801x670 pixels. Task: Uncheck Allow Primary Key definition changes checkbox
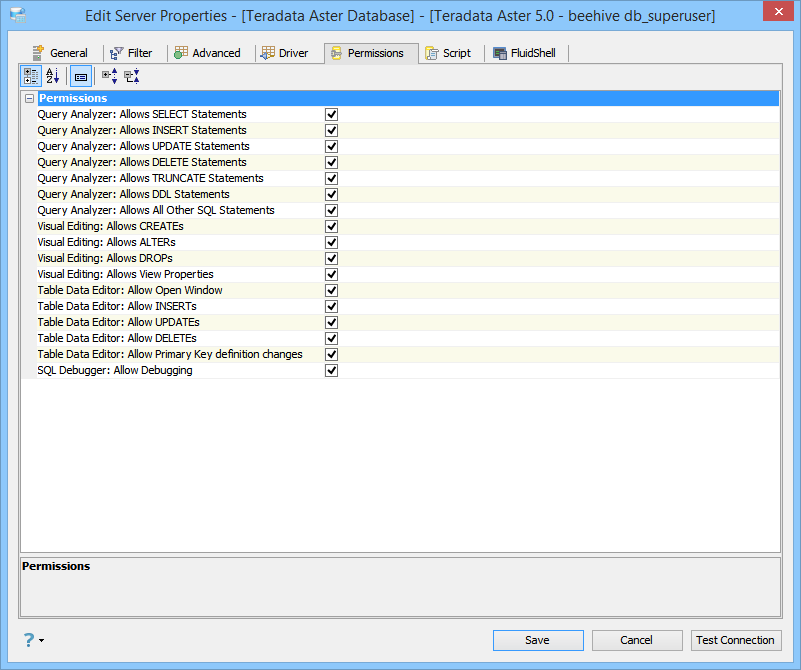pyautogui.click(x=332, y=354)
